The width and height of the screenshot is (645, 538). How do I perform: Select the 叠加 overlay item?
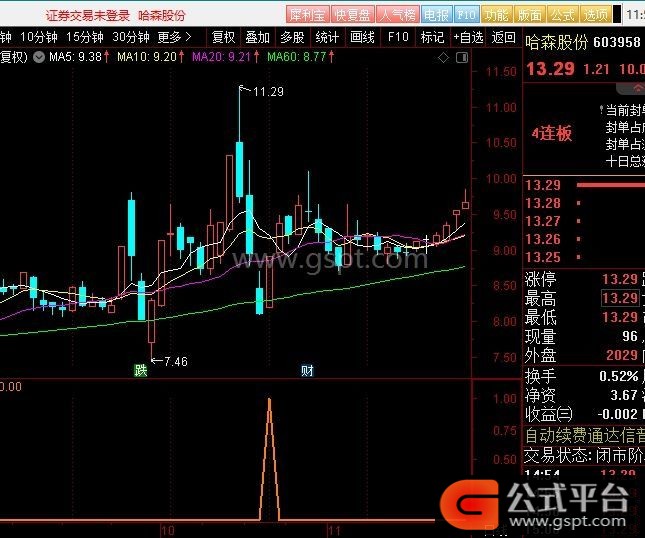[258, 37]
